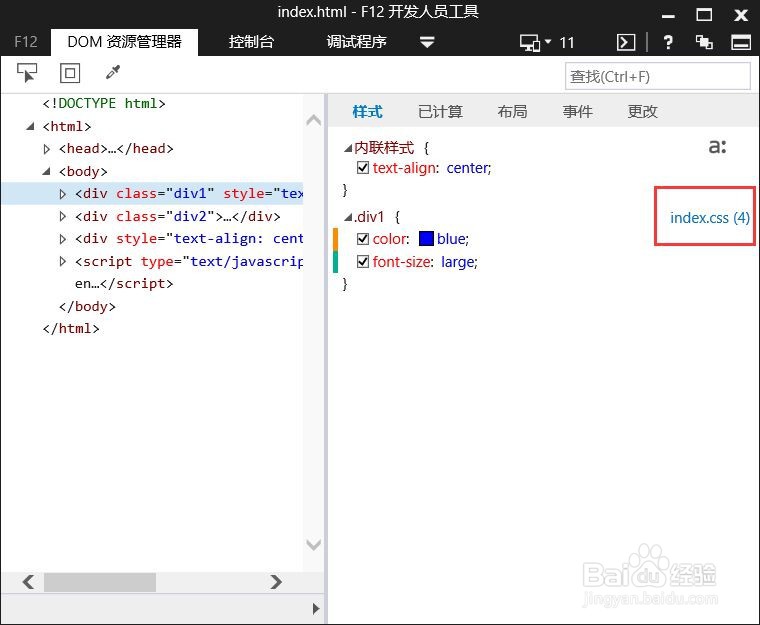Click the F12 label button
This screenshot has height=625, width=760.
26,42
